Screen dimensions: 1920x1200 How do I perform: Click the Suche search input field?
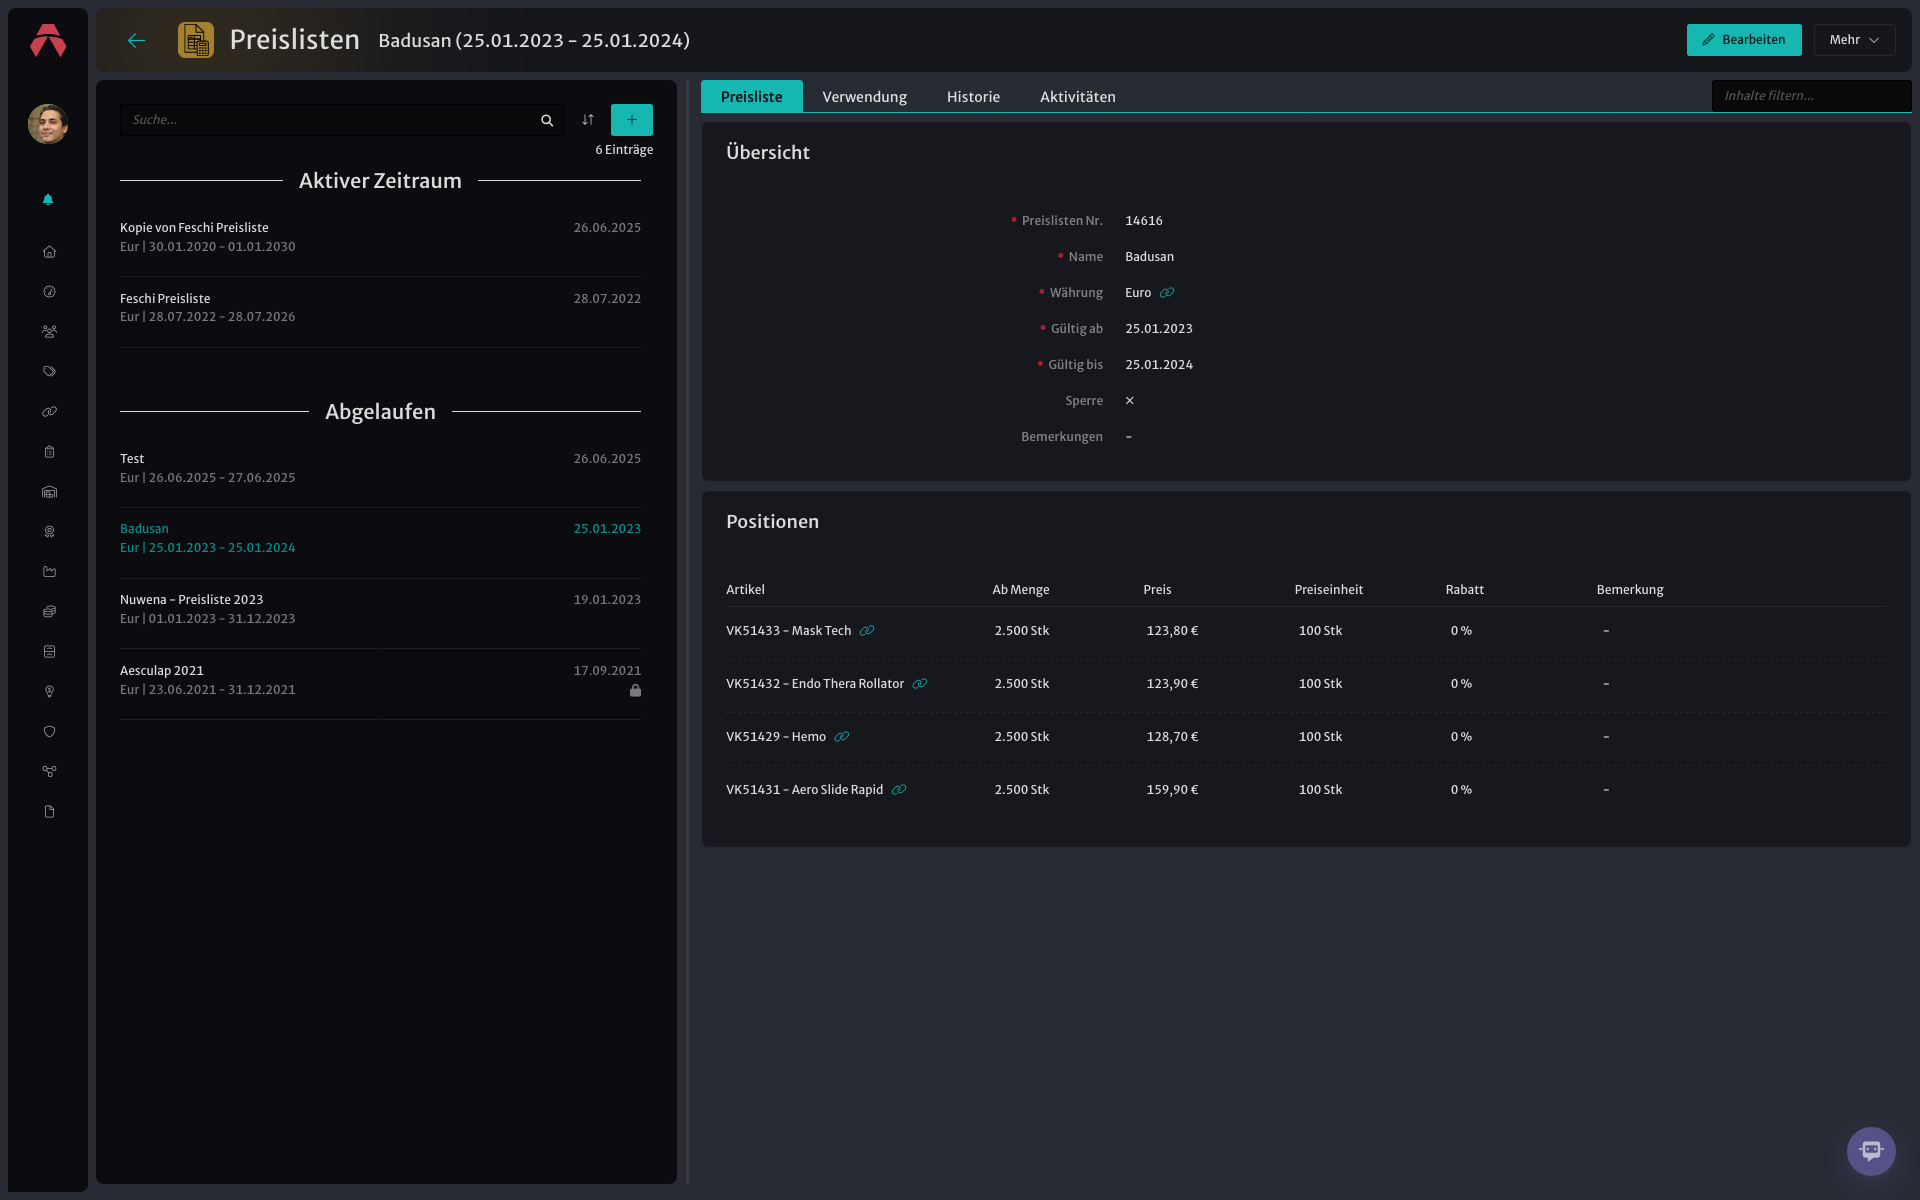click(x=330, y=120)
